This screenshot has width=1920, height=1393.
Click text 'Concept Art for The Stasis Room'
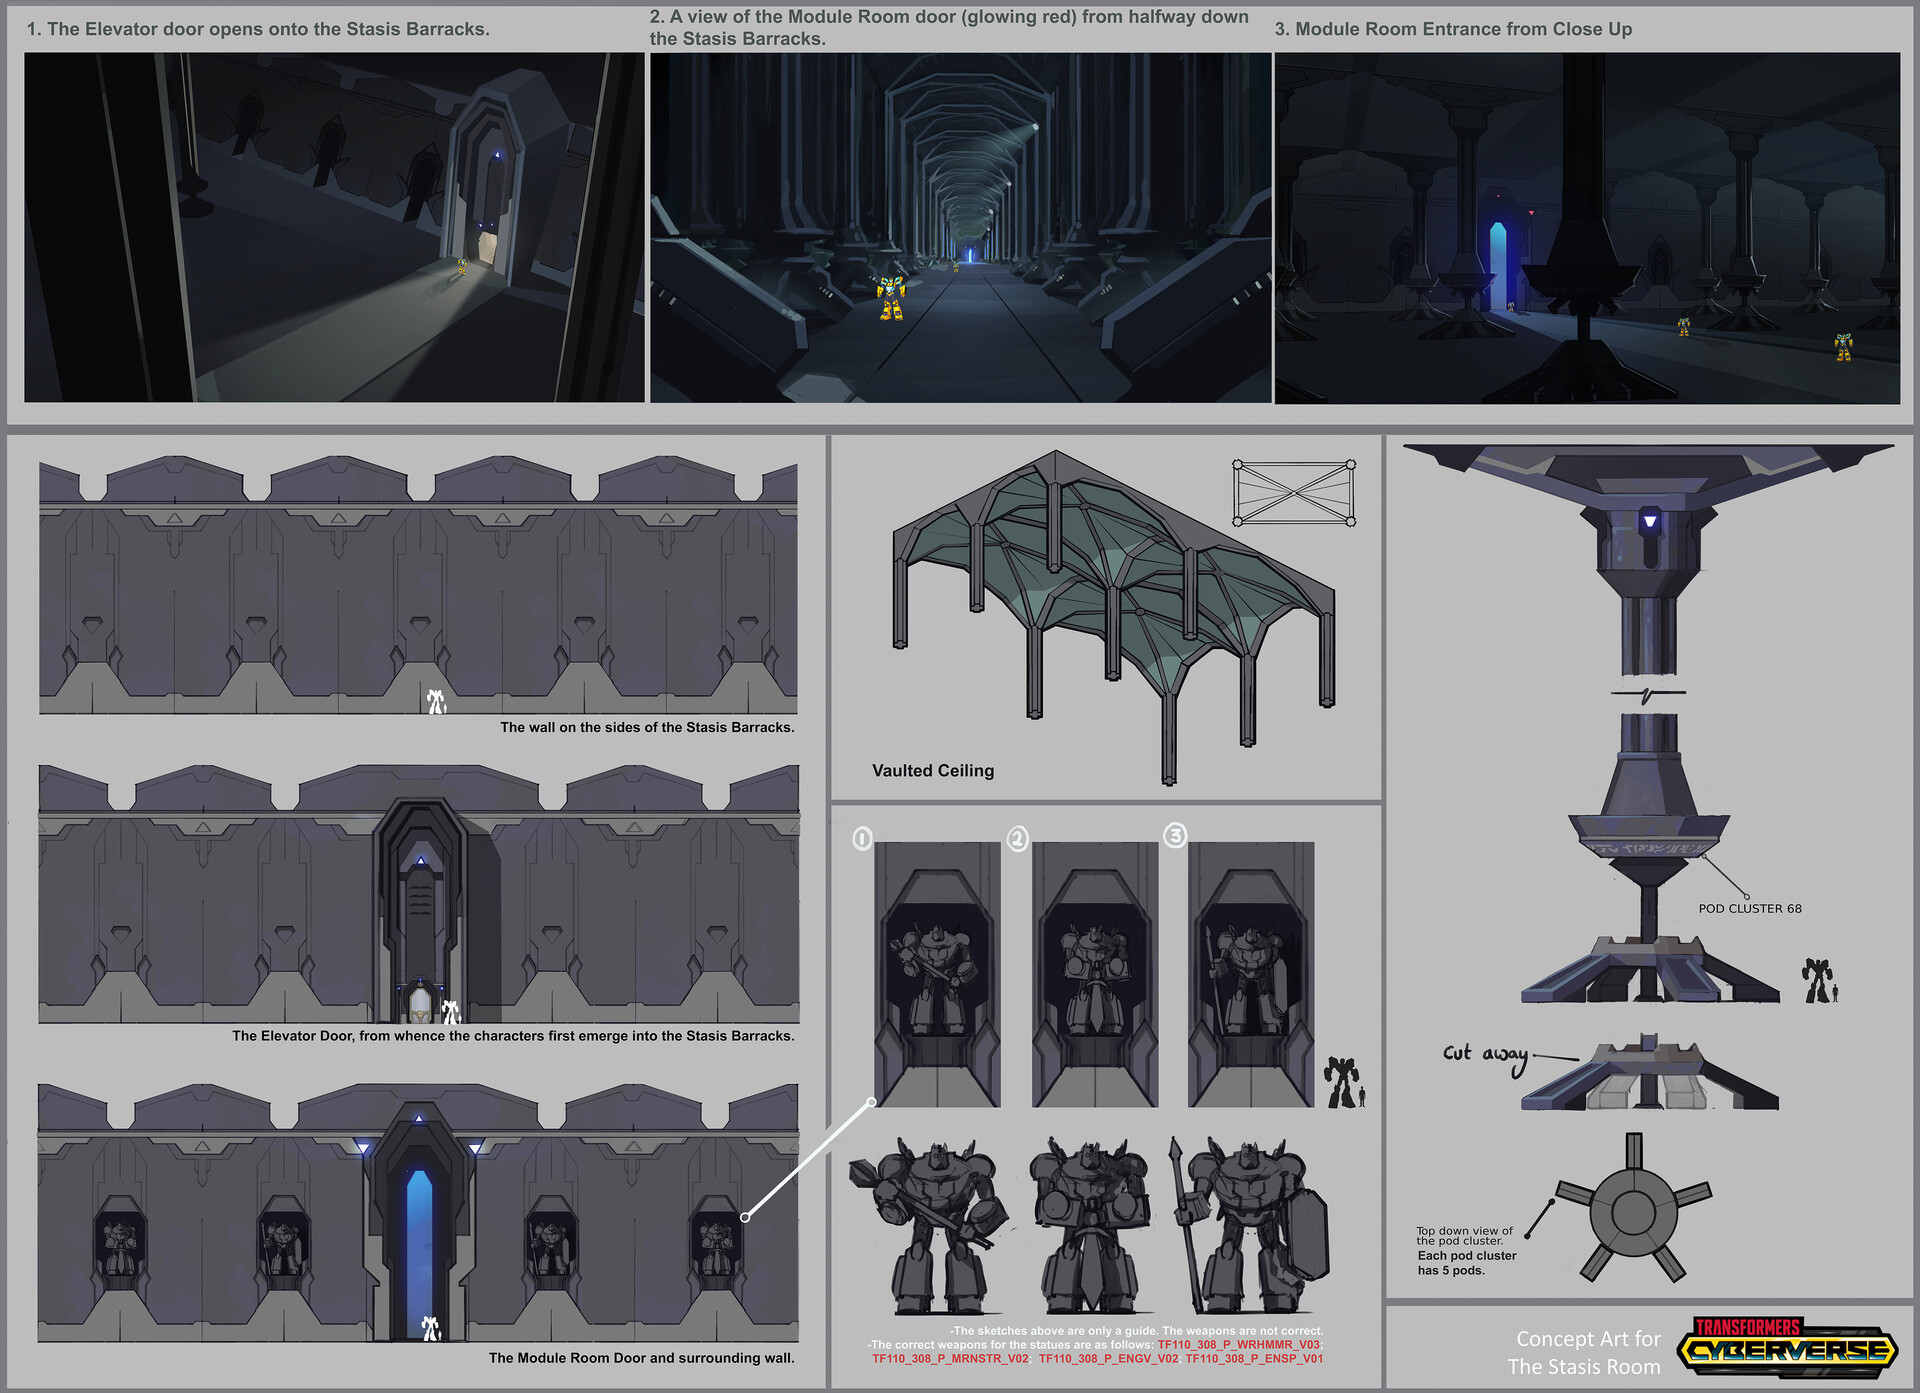tap(1584, 1353)
